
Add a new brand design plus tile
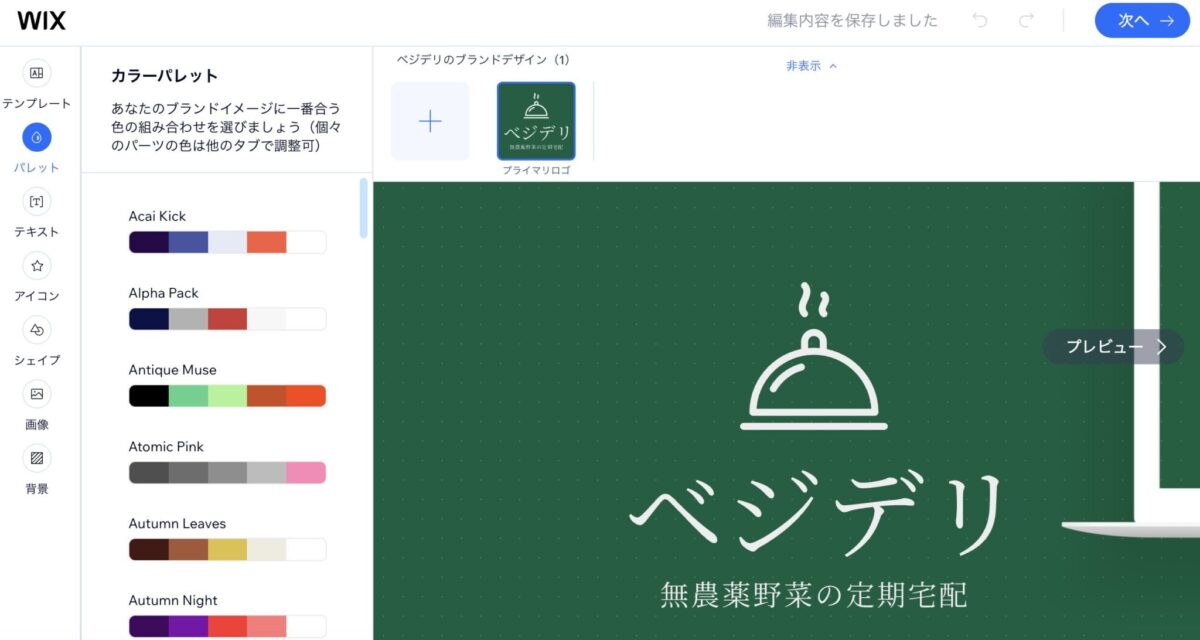click(x=430, y=121)
